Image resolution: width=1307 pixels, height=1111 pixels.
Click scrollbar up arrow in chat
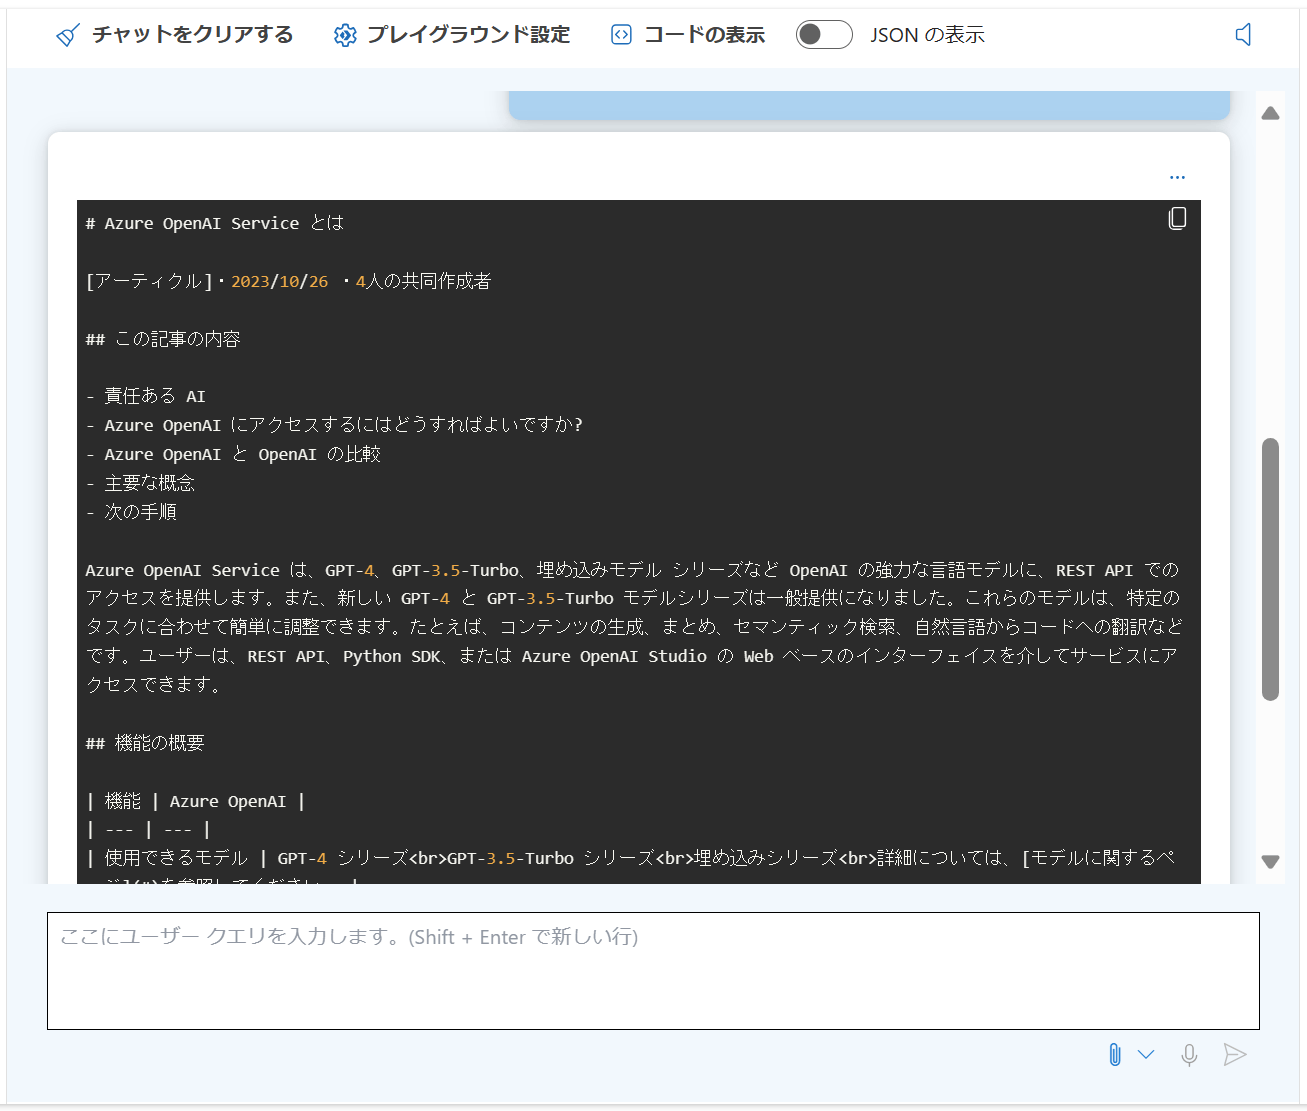(x=1270, y=113)
